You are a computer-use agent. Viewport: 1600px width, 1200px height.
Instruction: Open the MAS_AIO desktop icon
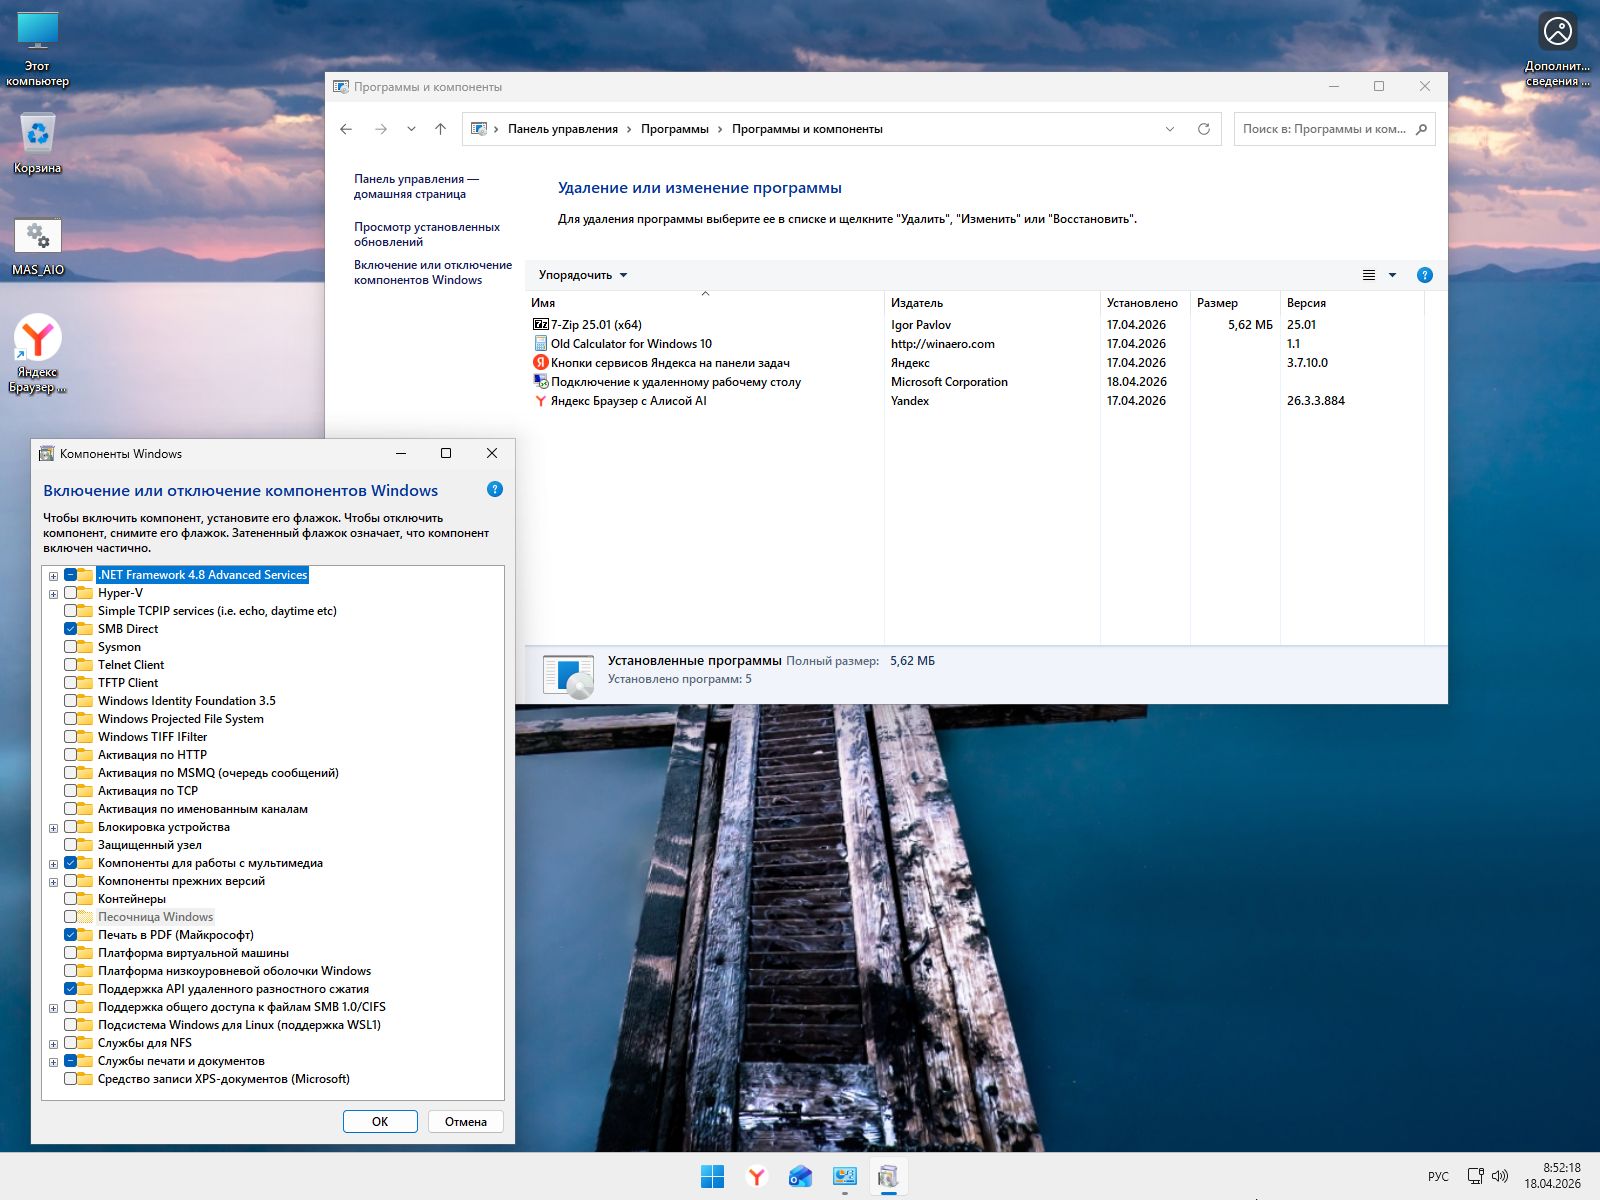click(38, 237)
